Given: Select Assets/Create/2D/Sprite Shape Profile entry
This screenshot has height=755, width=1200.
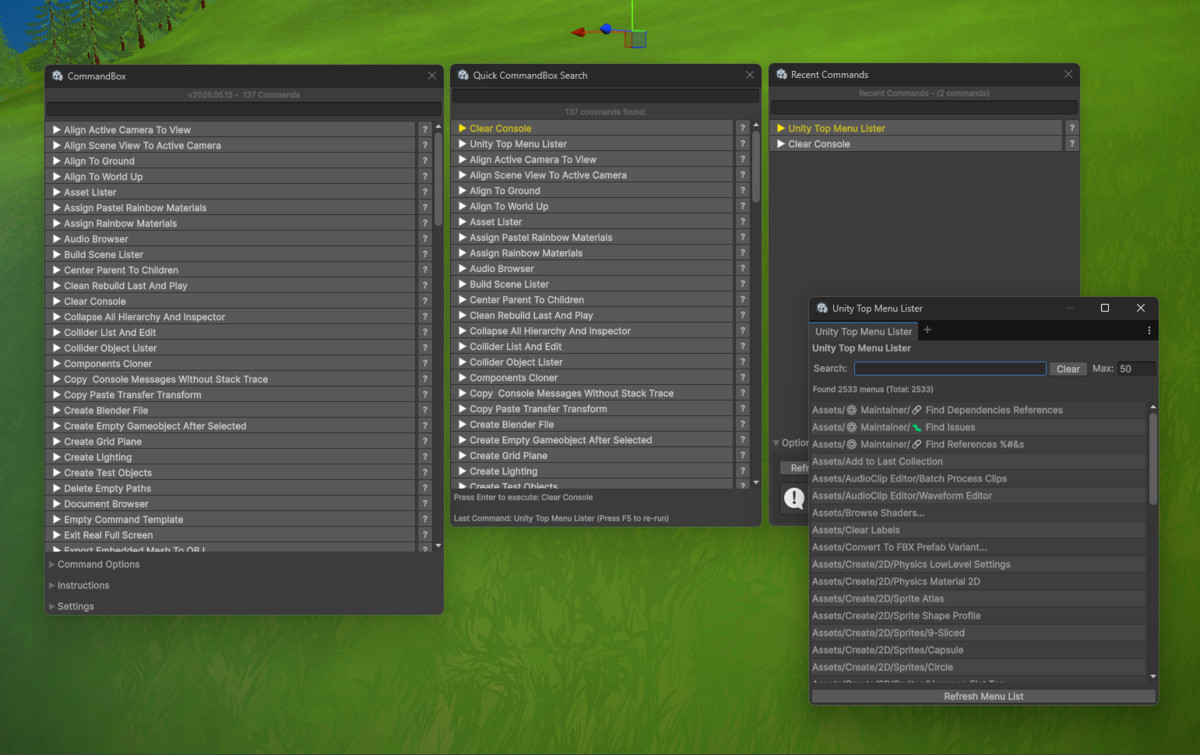Looking at the screenshot, I should coord(978,616).
